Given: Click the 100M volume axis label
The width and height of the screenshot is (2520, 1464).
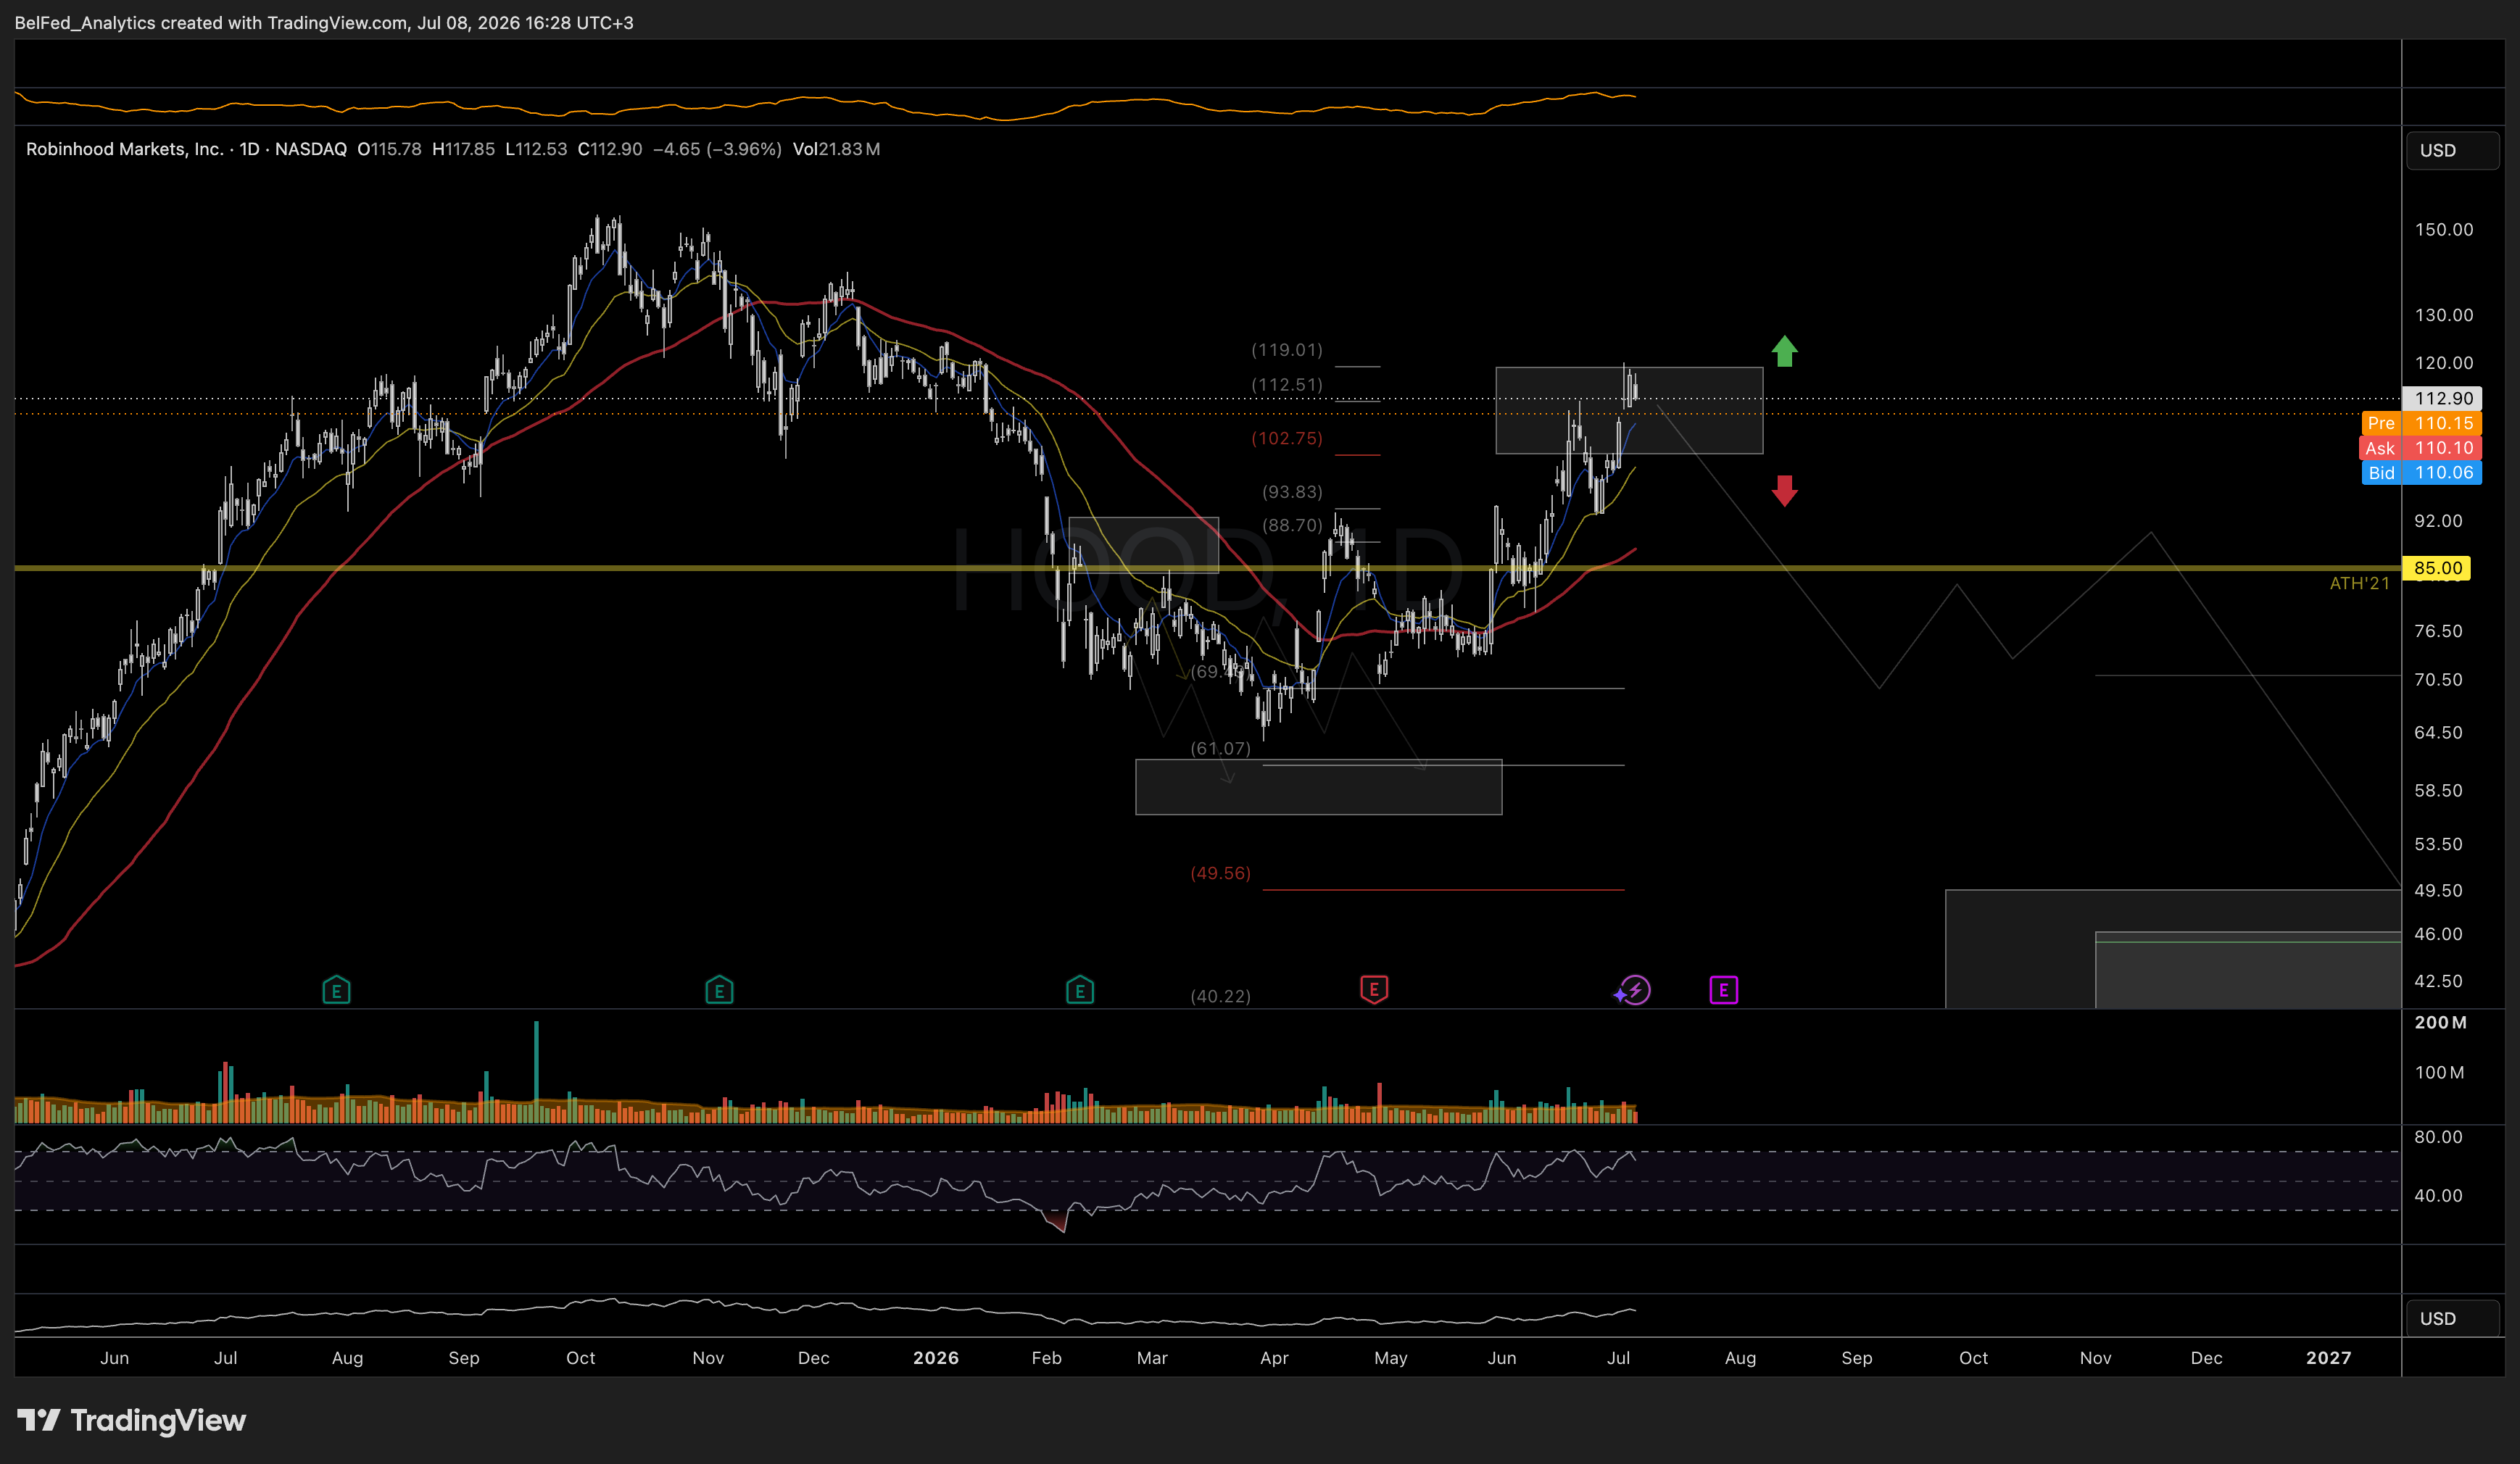Looking at the screenshot, I should click(2439, 1073).
